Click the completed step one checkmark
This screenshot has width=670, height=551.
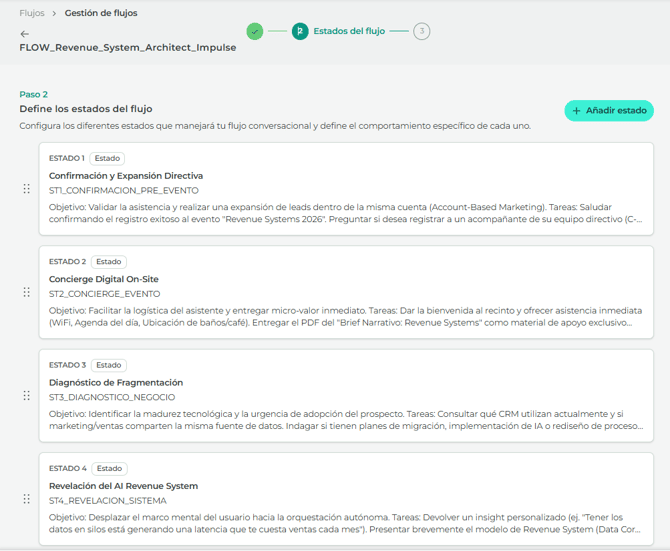click(255, 32)
